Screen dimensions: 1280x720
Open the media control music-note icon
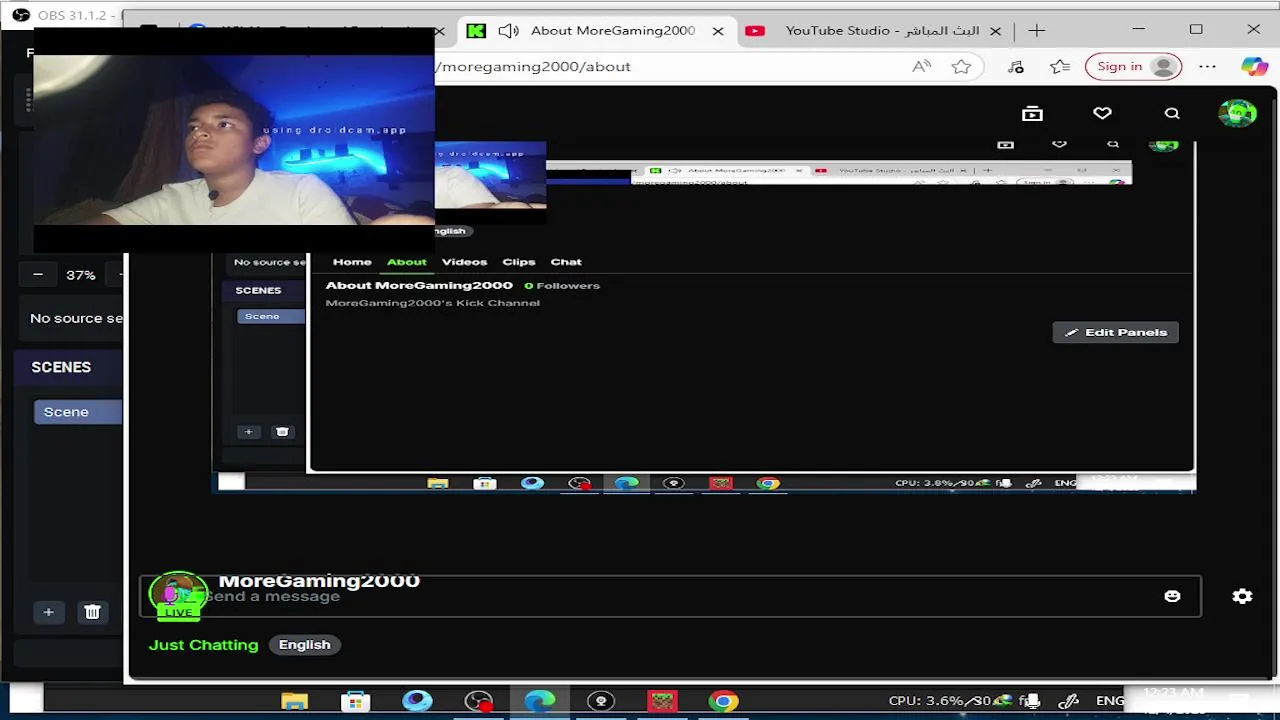click(1016, 67)
